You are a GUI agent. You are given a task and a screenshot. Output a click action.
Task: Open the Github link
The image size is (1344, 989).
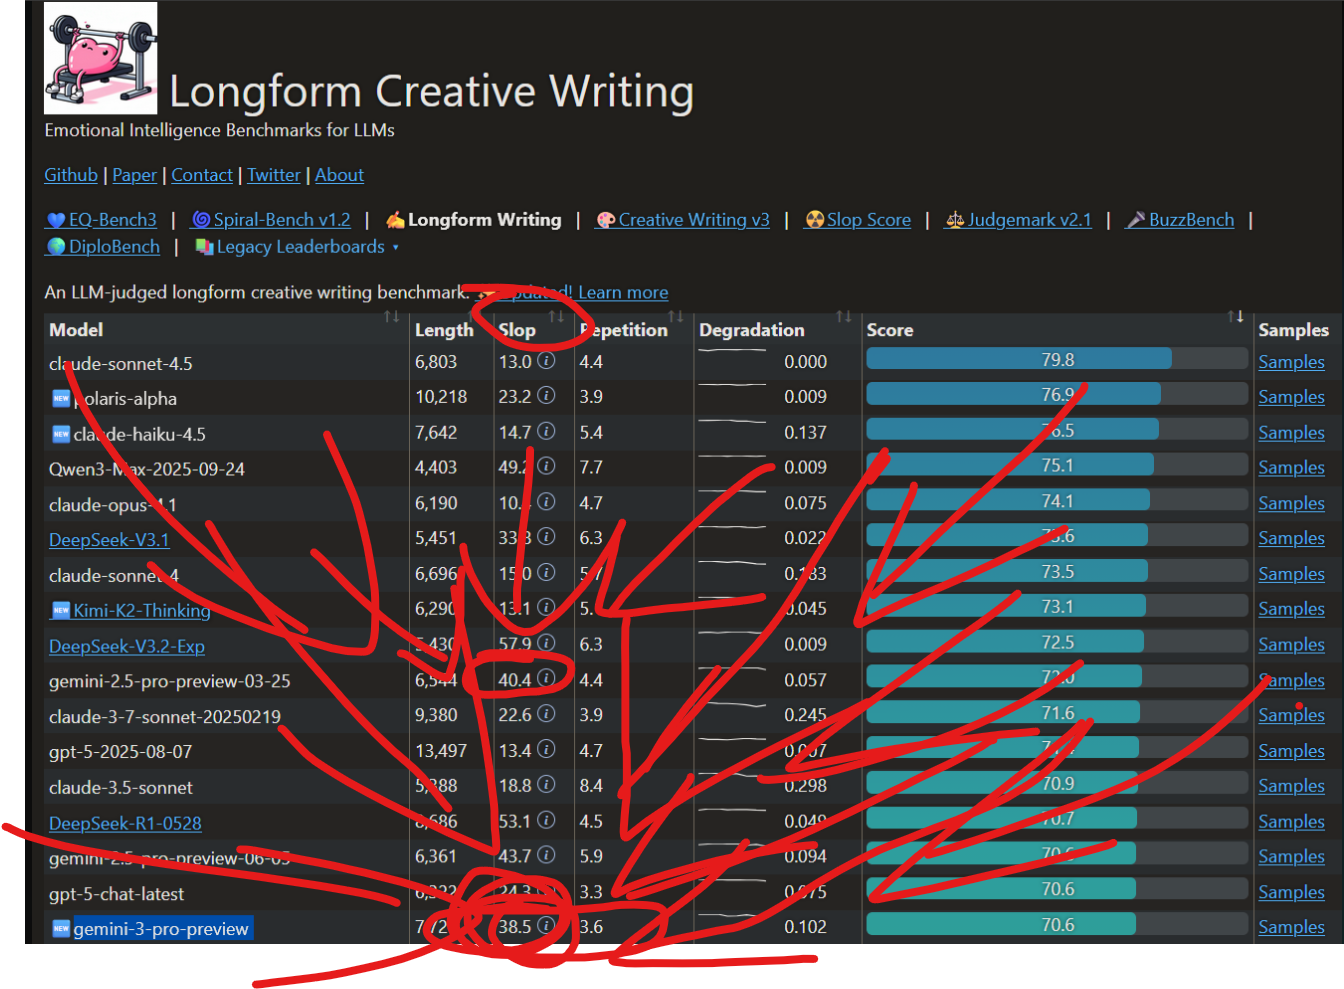tap(71, 175)
